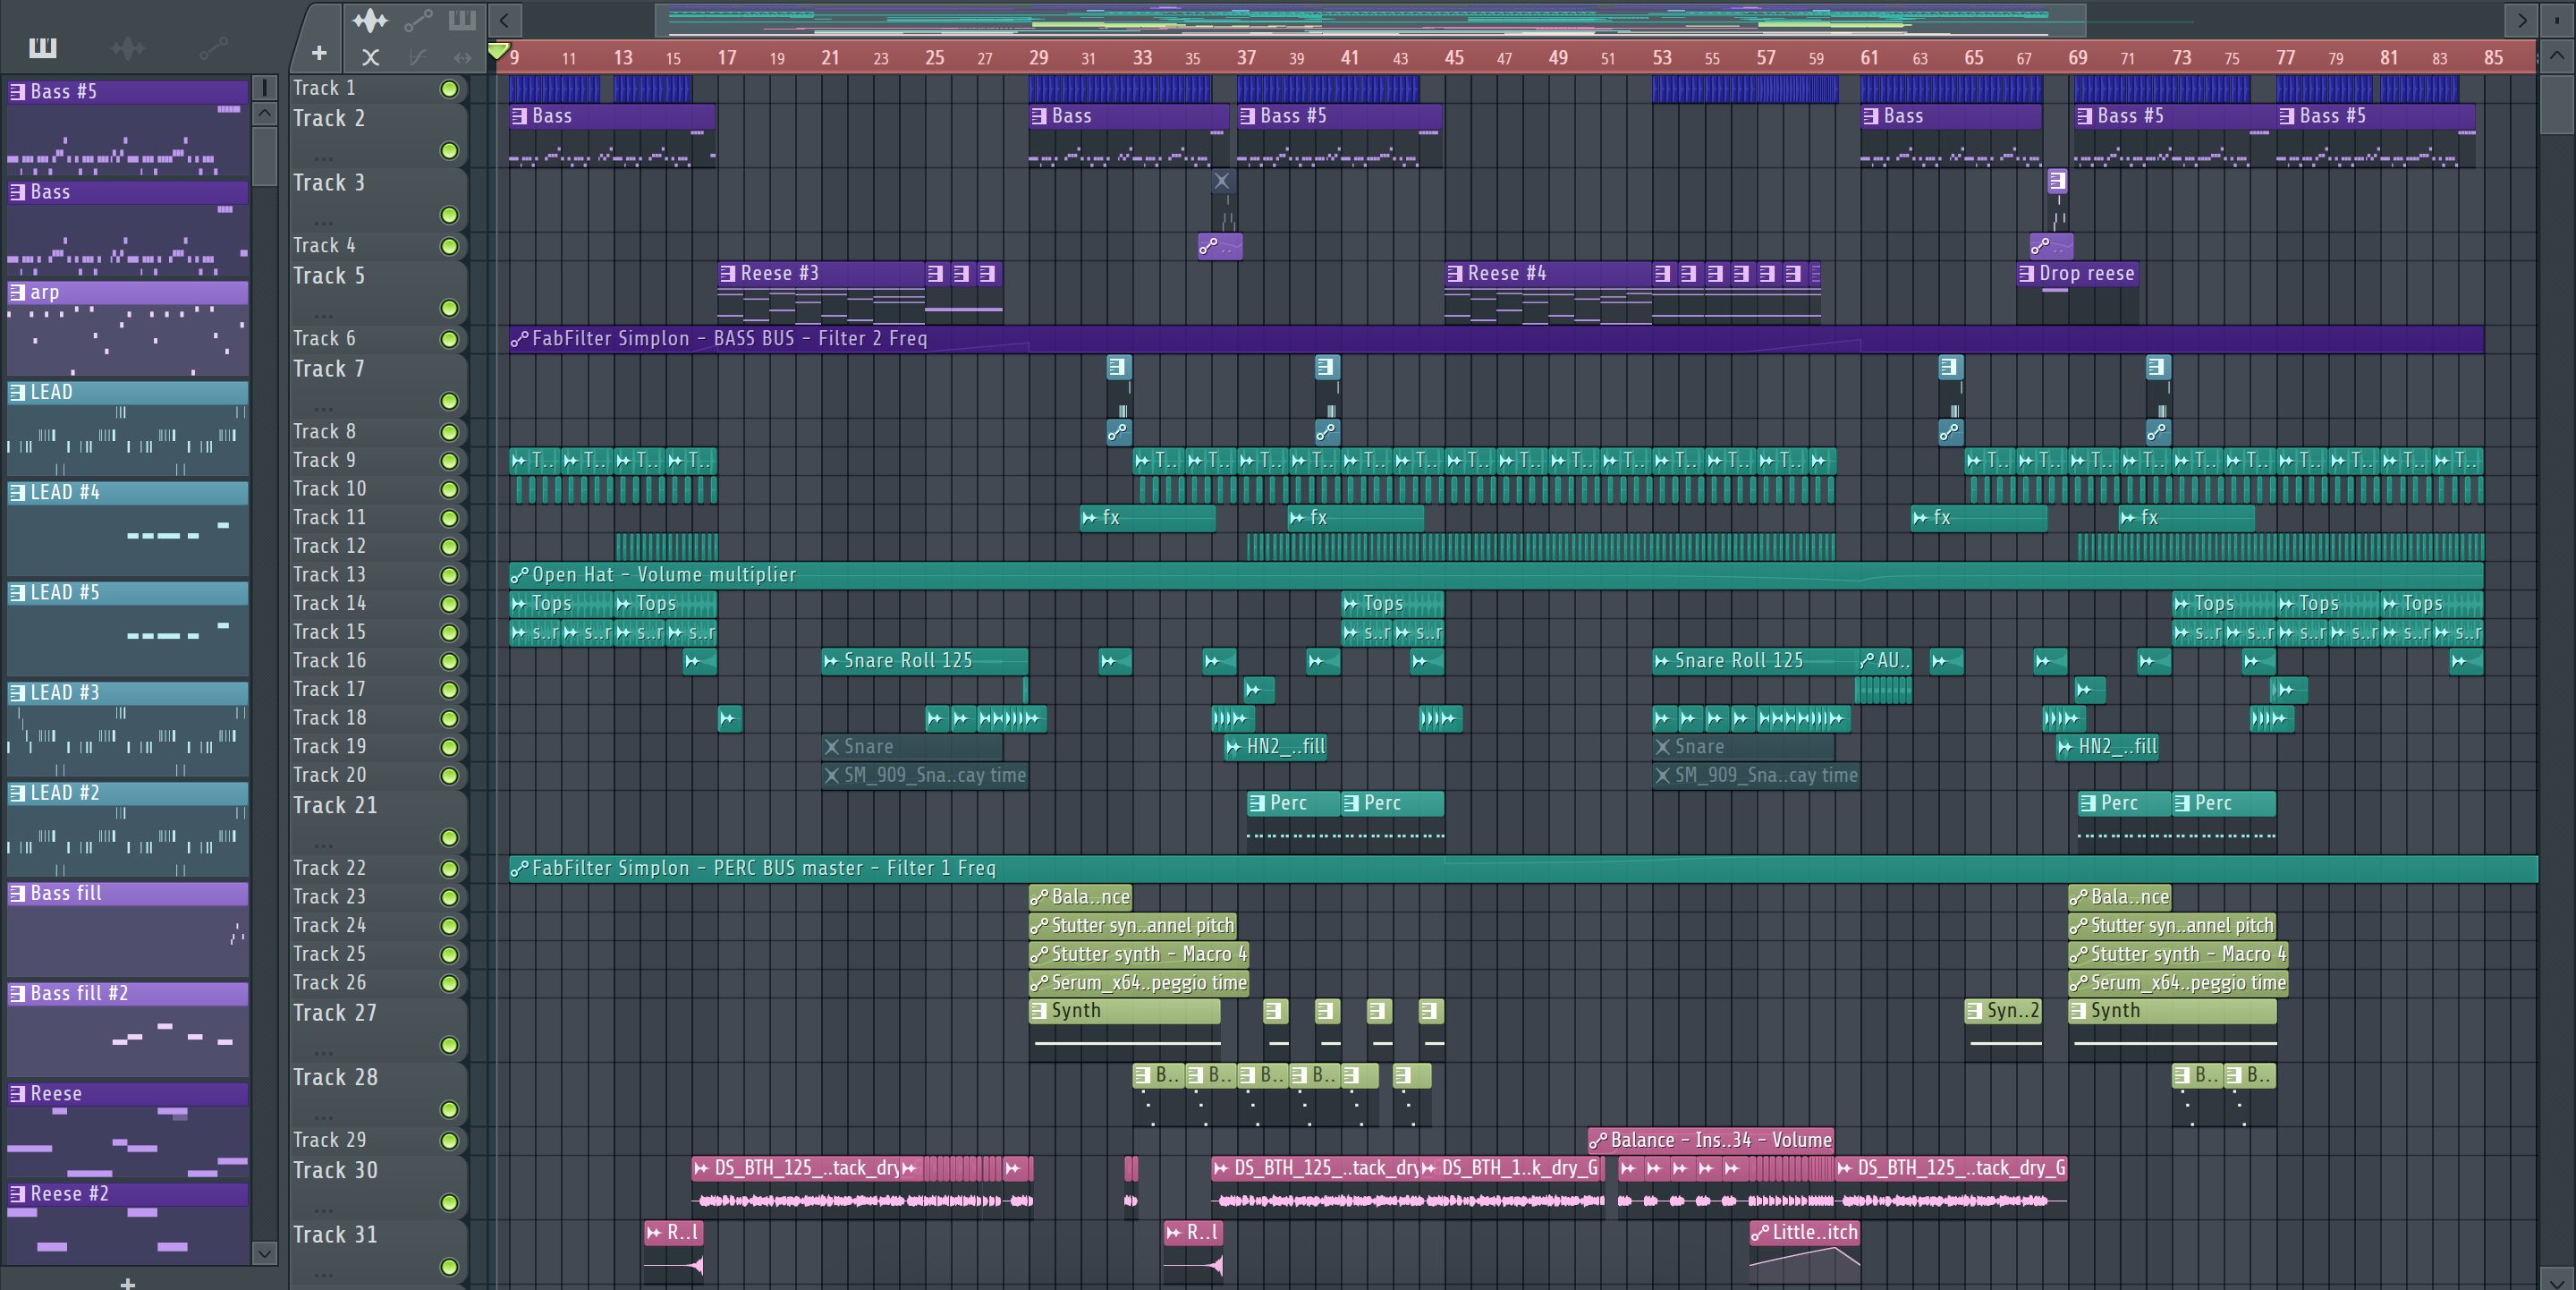Open Open Hat Volume multiplier clip menu icon

coord(519,576)
